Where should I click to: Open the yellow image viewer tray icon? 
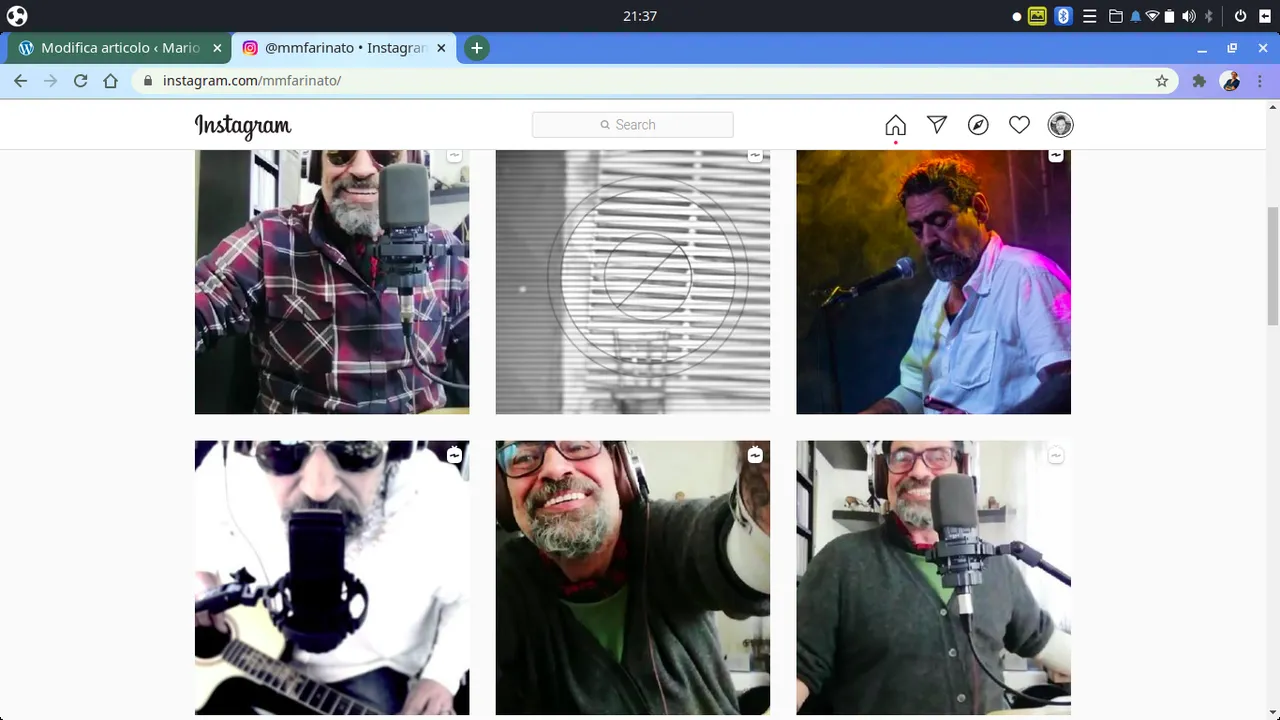coord(1037,16)
